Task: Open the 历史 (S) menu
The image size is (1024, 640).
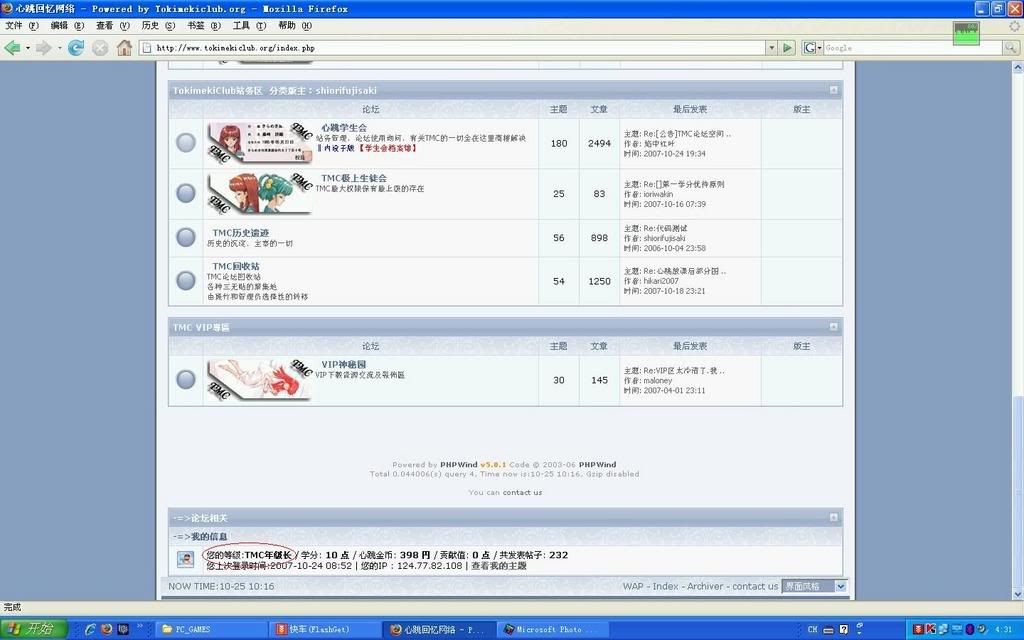Action: 158,26
